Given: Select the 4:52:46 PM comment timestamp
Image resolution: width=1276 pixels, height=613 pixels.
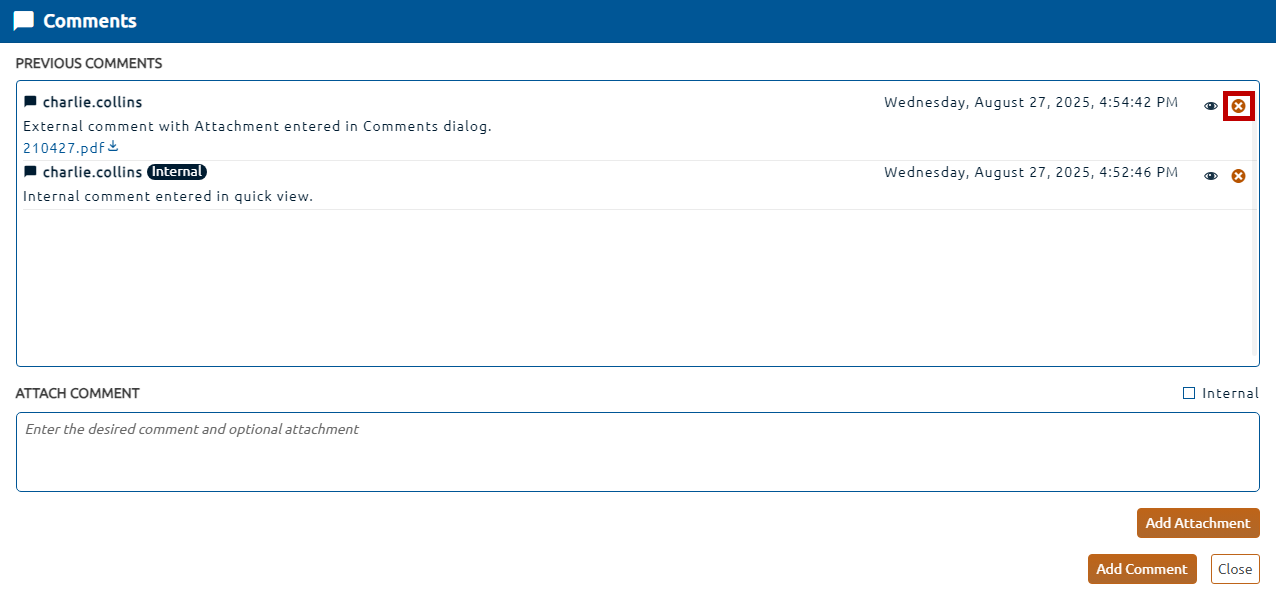Looking at the screenshot, I should click(x=1030, y=172).
